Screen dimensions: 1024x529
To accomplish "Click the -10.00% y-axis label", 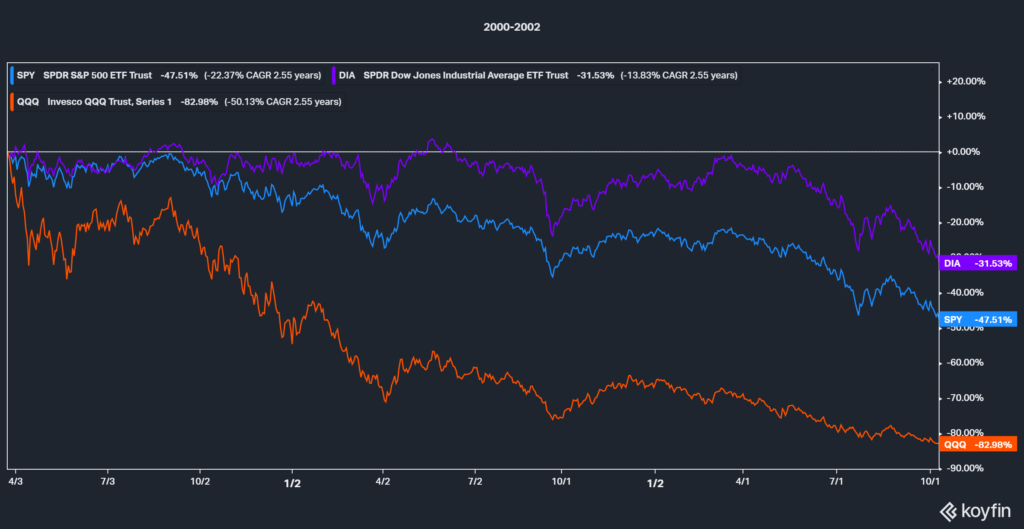I will pyautogui.click(x=965, y=187).
